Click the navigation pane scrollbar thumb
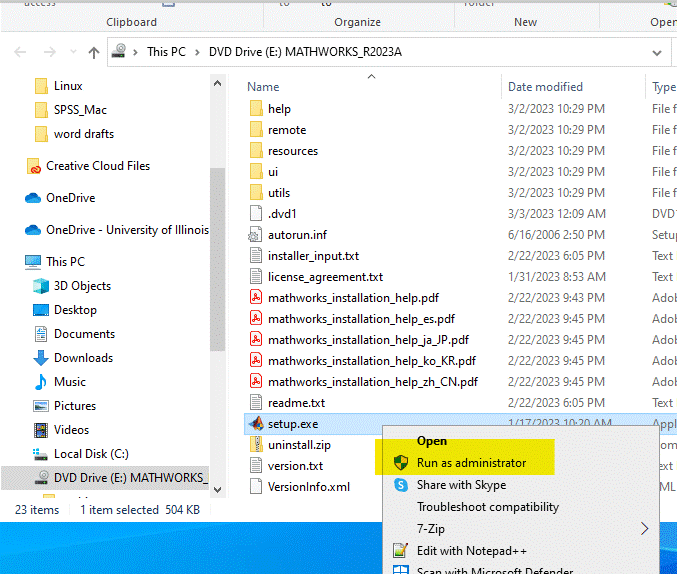677x574 pixels. tap(218, 259)
